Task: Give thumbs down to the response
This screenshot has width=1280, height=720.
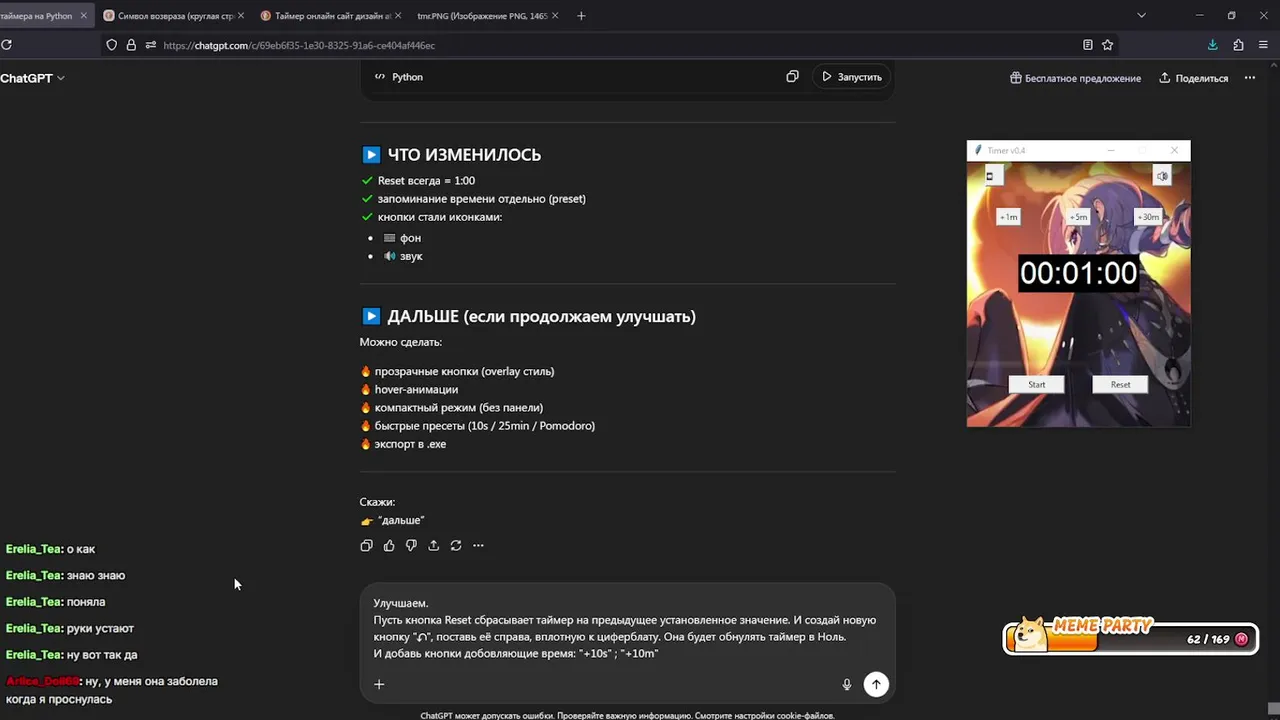Action: coord(411,546)
